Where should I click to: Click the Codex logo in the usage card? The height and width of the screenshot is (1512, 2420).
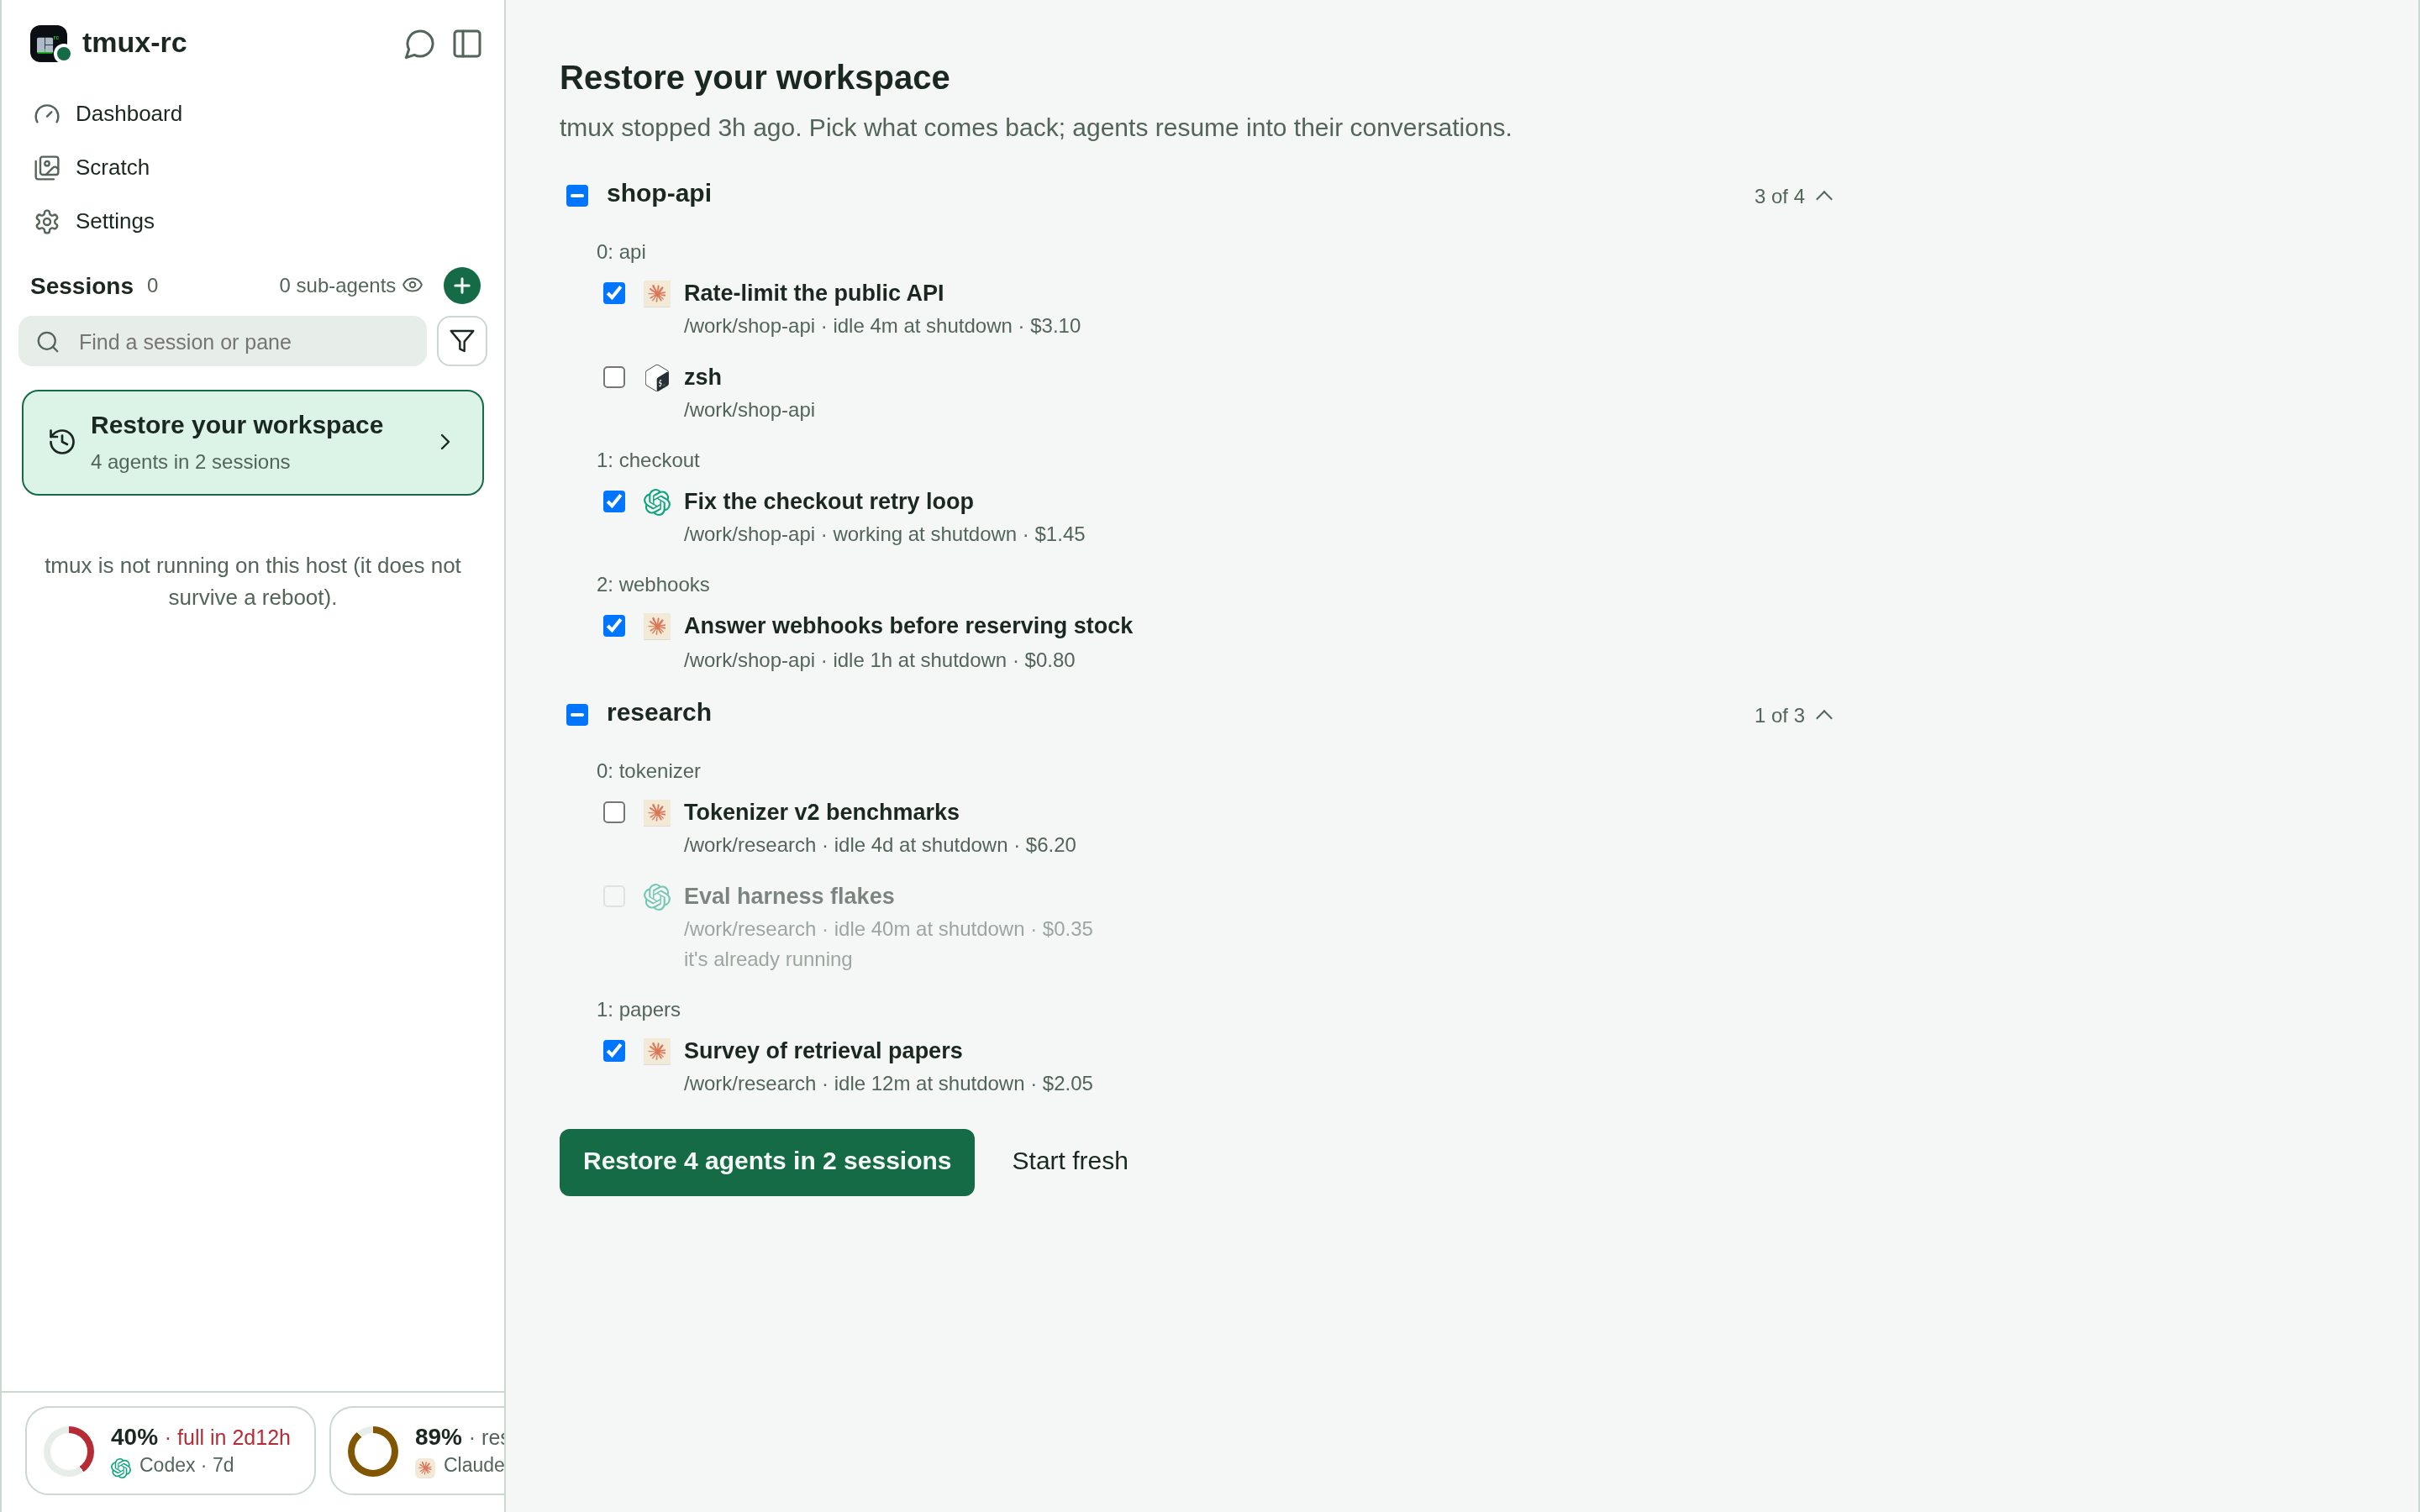[121, 1467]
